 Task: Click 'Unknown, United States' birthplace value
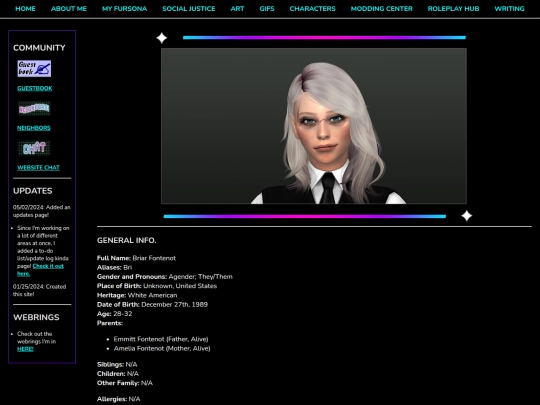pyautogui.click(x=180, y=286)
